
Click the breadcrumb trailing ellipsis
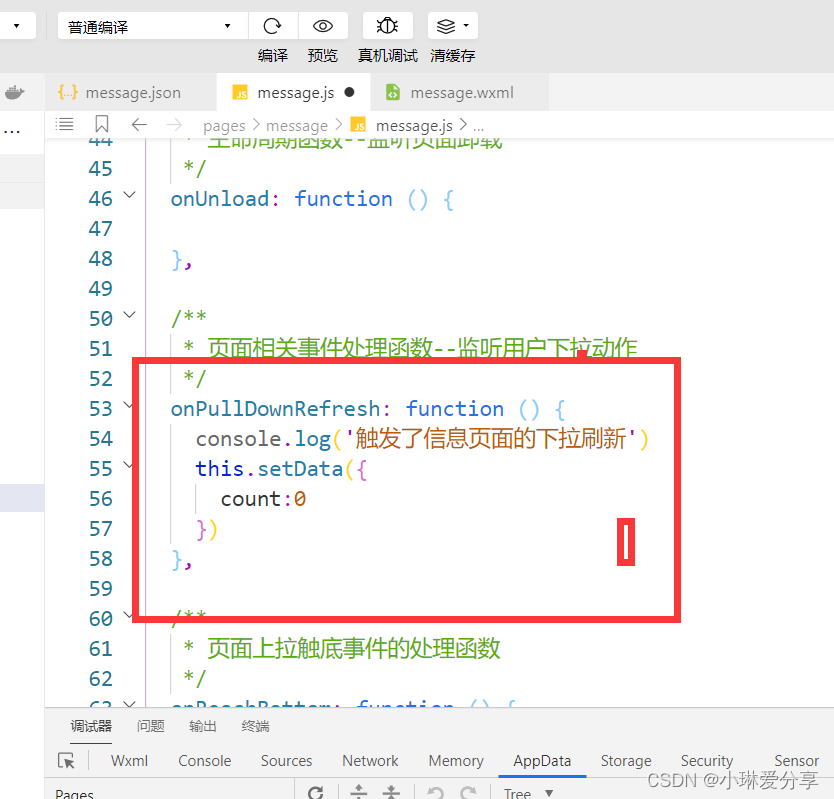click(x=478, y=127)
